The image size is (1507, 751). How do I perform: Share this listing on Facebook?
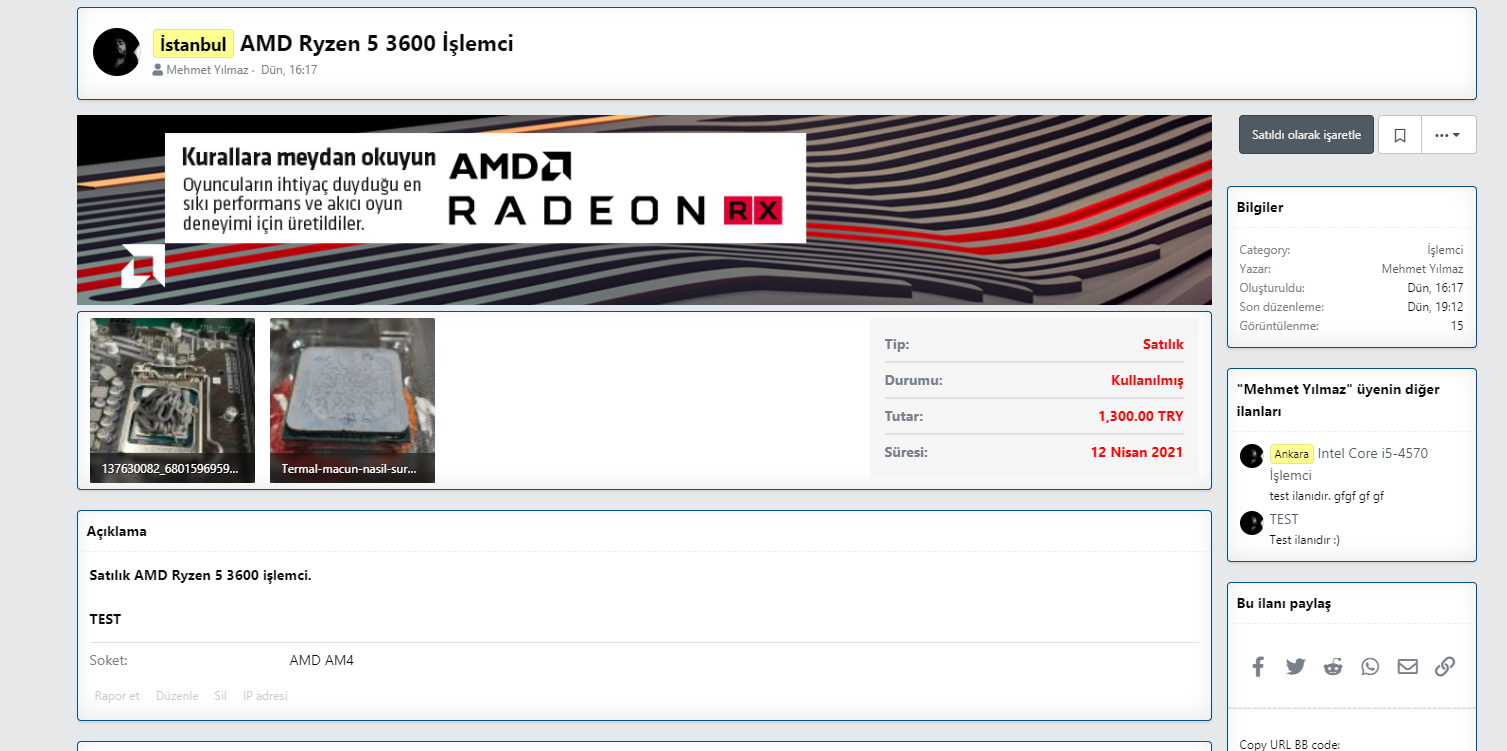coord(1258,666)
